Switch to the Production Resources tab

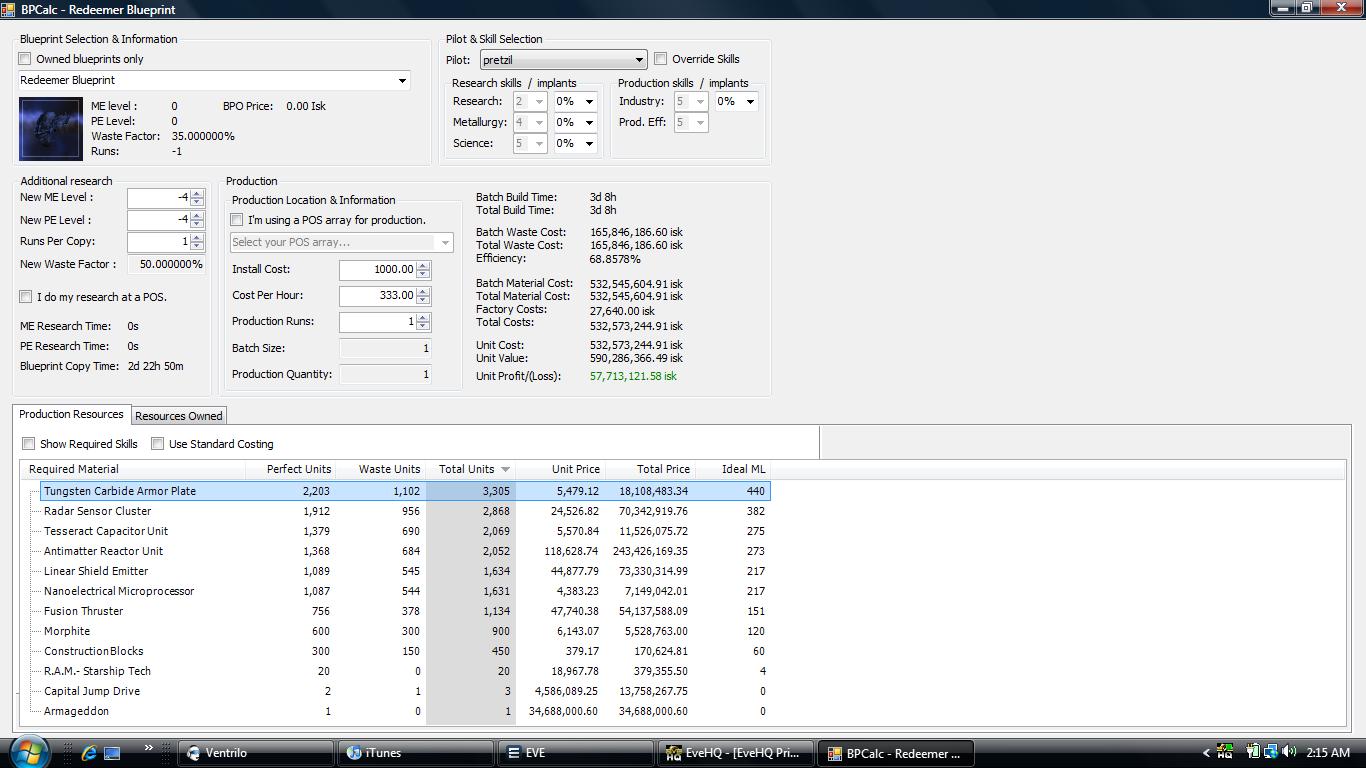tap(71, 414)
